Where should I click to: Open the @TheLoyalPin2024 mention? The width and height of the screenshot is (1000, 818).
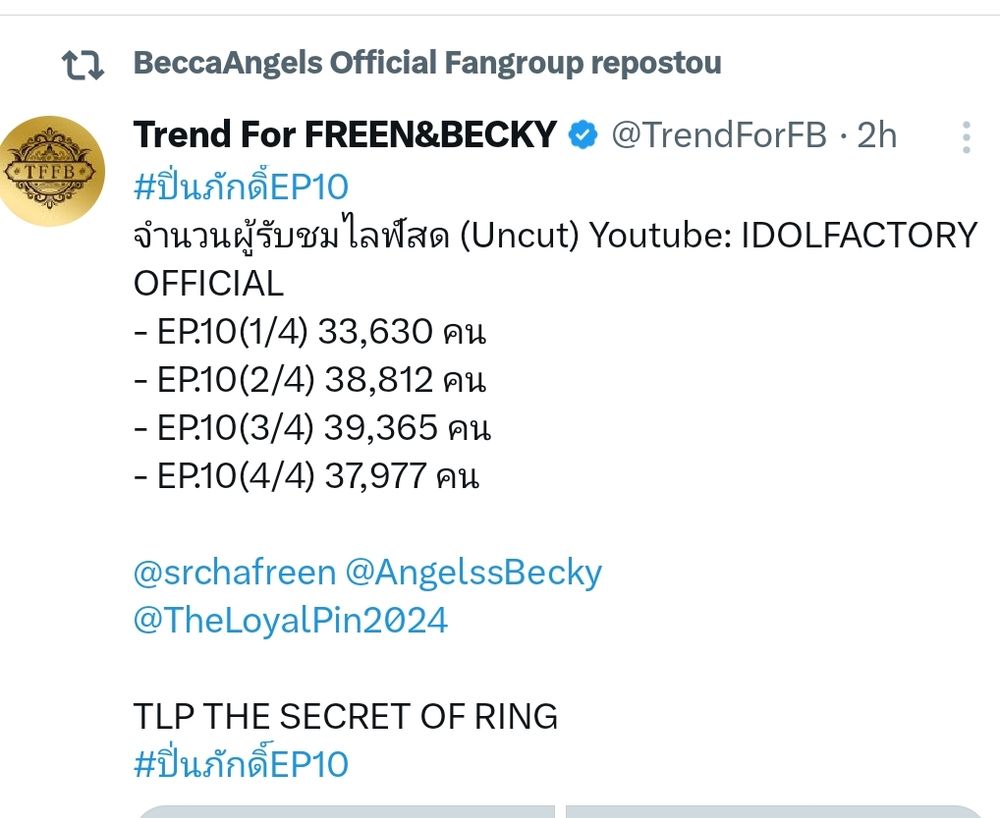pos(290,621)
